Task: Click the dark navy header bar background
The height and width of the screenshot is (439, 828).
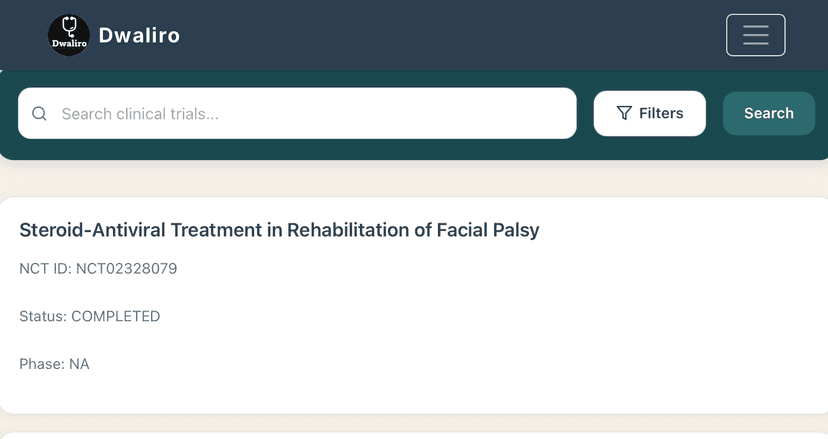Action: click(x=422, y=35)
